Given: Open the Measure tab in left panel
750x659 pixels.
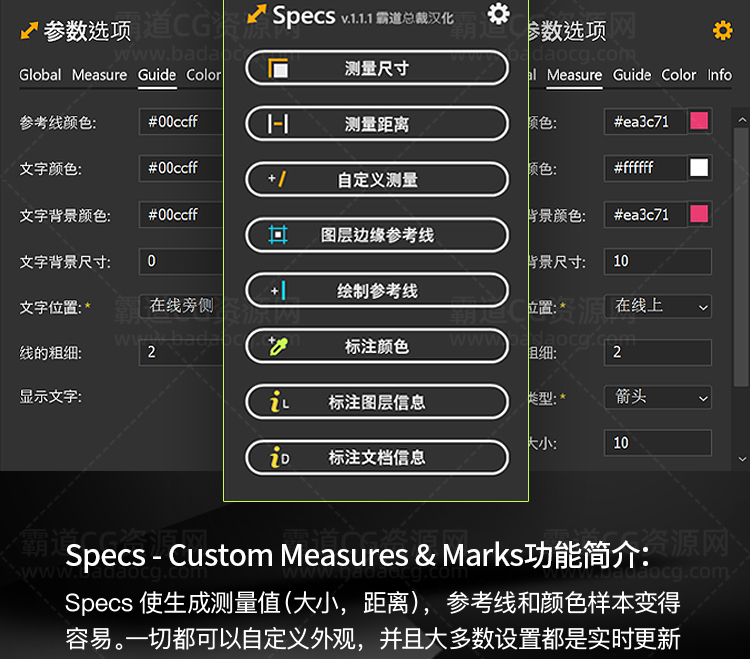Looking at the screenshot, I should 99,75.
